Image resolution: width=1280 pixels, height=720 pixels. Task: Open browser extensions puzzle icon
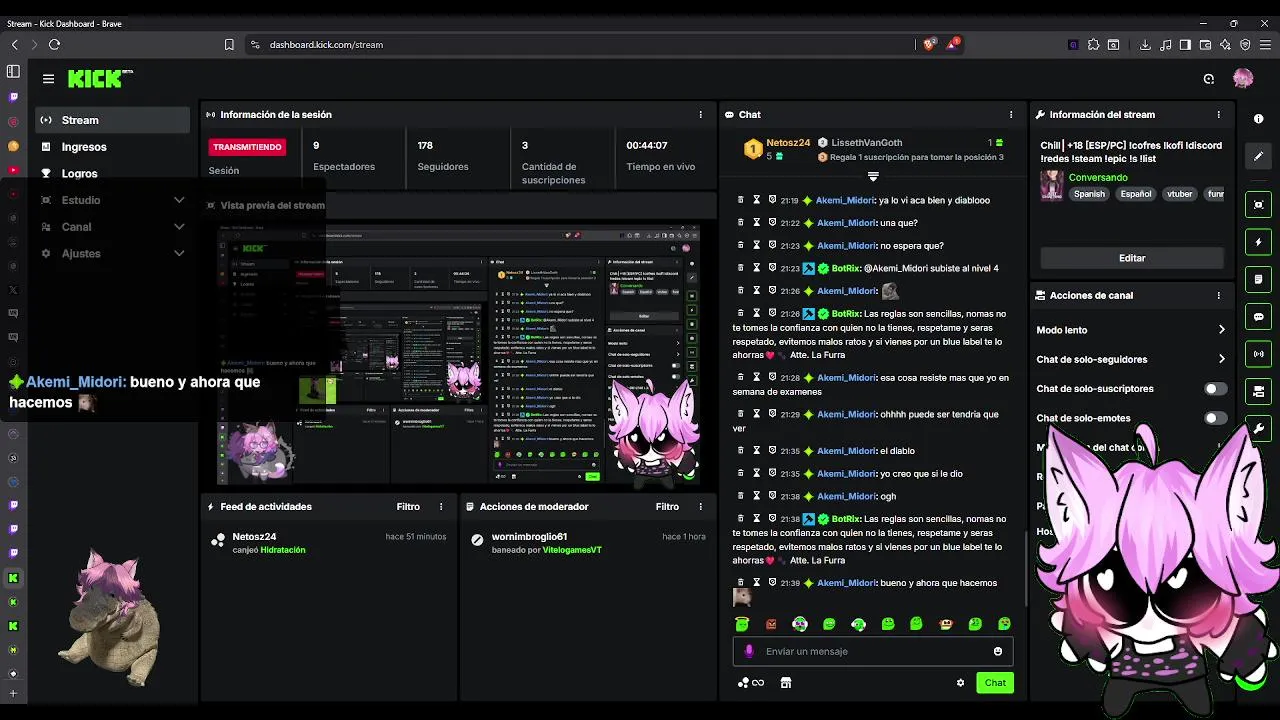pos(1094,44)
